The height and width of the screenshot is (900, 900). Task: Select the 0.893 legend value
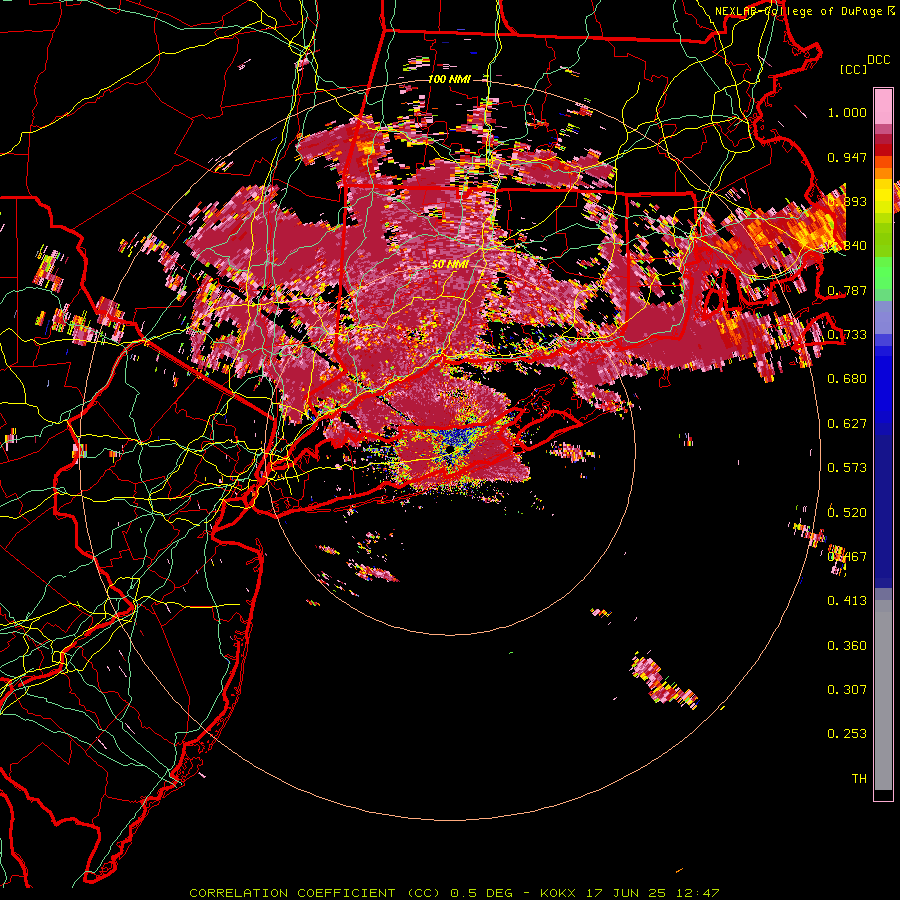coord(847,201)
